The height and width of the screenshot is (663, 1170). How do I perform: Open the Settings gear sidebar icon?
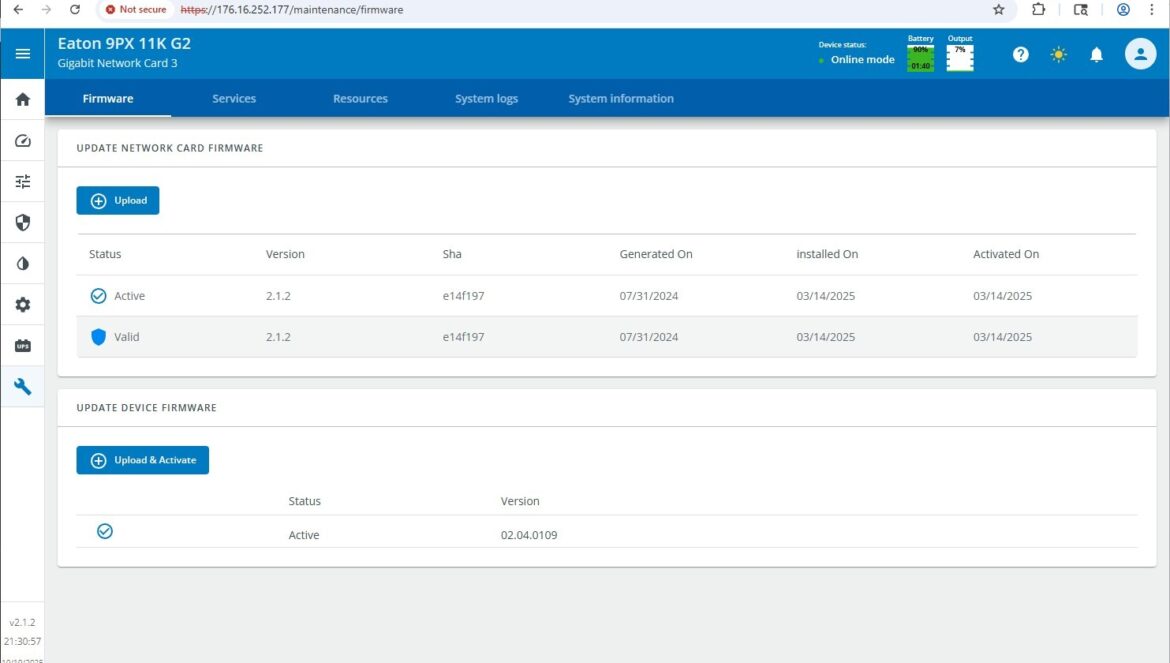click(22, 305)
